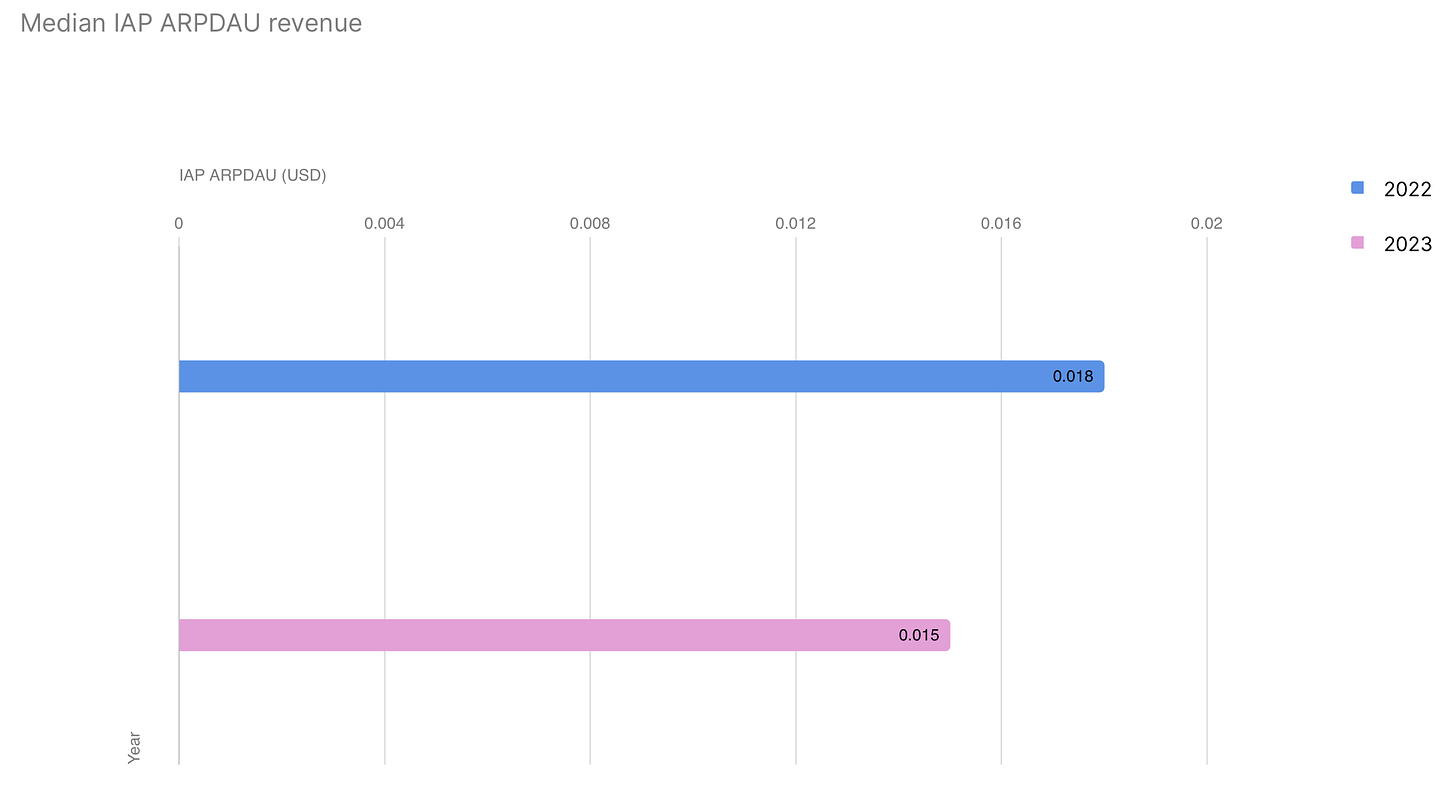
Task: Click the 0.02 axis tick label
Action: [x=1207, y=224]
